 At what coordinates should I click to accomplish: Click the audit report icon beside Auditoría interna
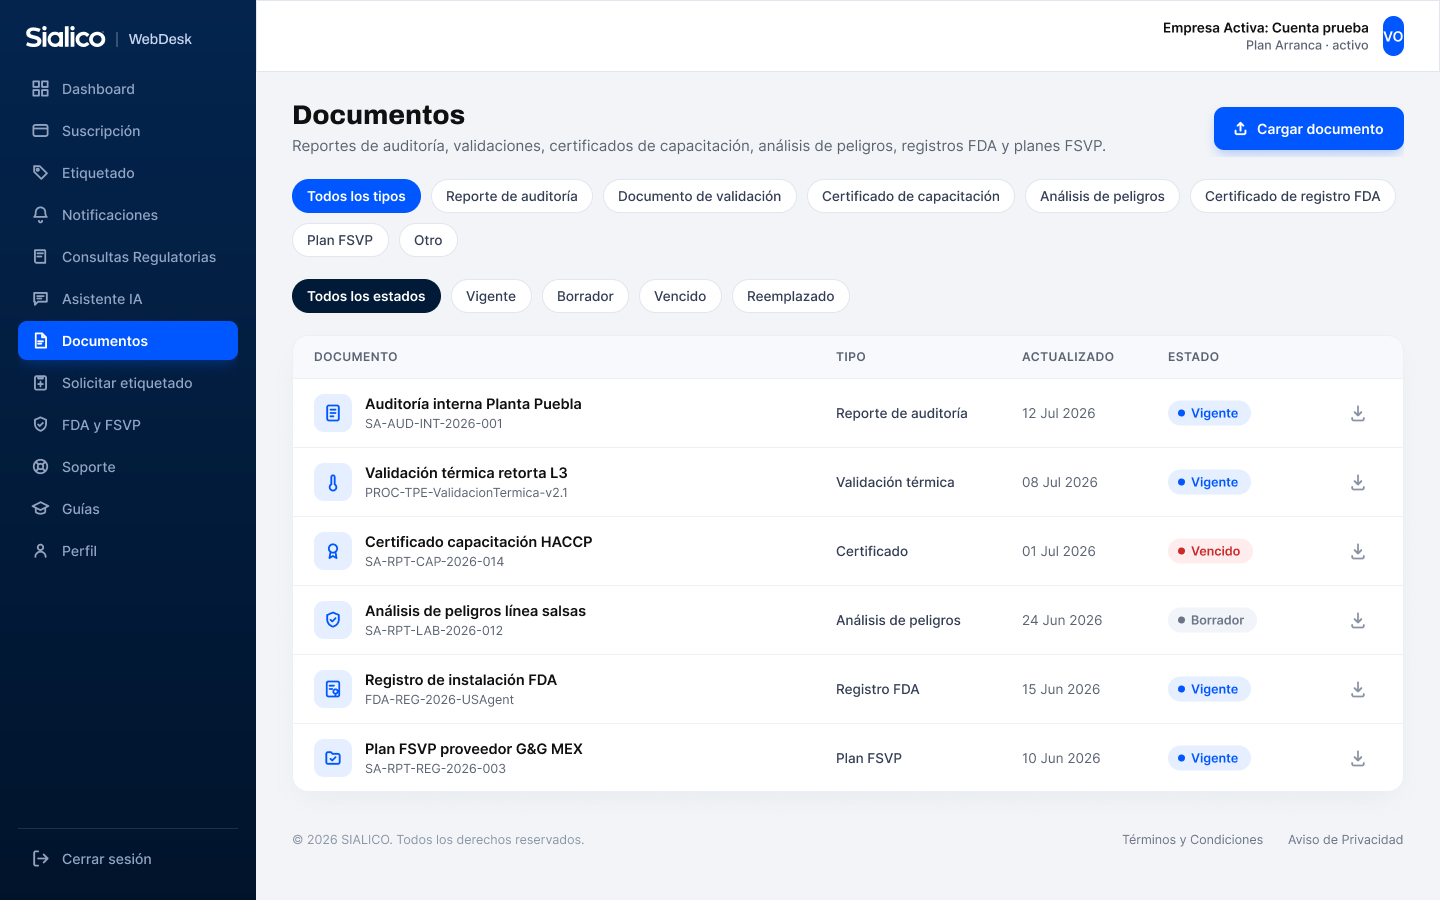(333, 413)
